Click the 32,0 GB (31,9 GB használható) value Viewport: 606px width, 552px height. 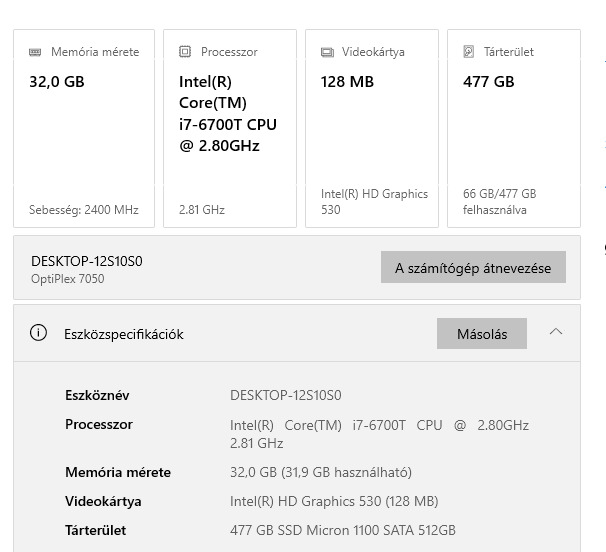(x=320, y=472)
